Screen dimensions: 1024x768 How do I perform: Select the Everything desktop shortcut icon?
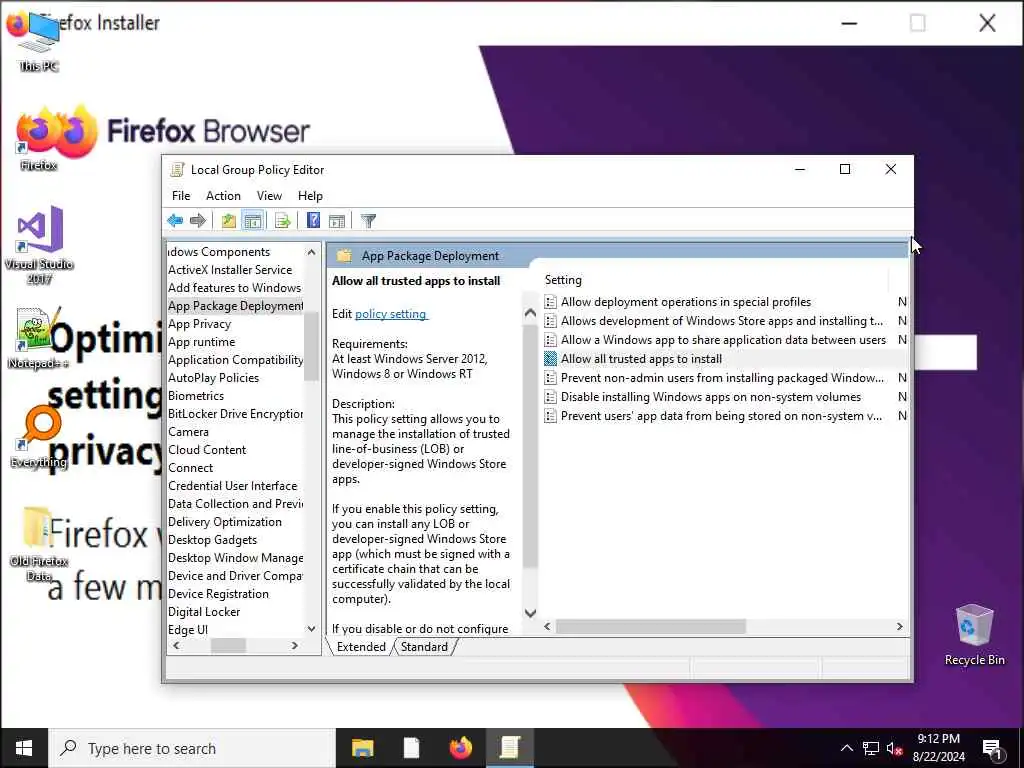pos(39,438)
